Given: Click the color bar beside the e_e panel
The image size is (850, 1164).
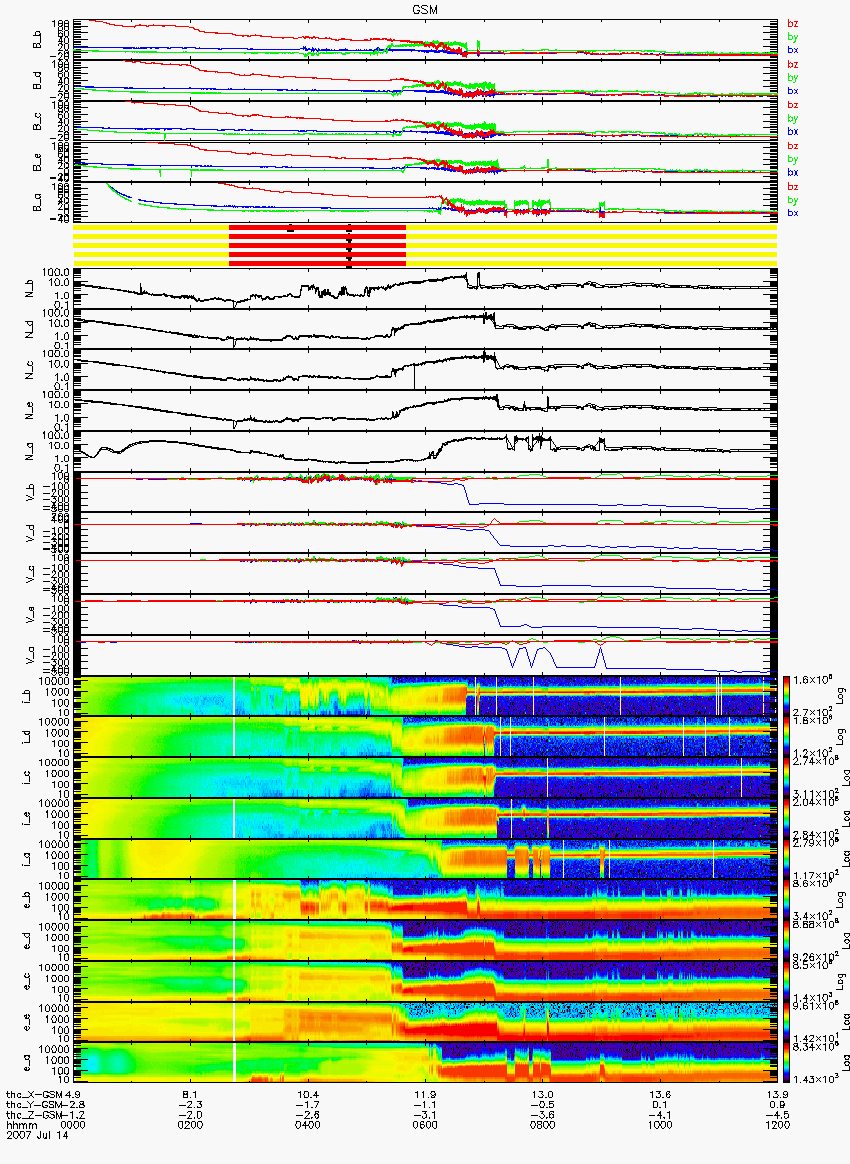Looking at the screenshot, I should (786, 1023).
